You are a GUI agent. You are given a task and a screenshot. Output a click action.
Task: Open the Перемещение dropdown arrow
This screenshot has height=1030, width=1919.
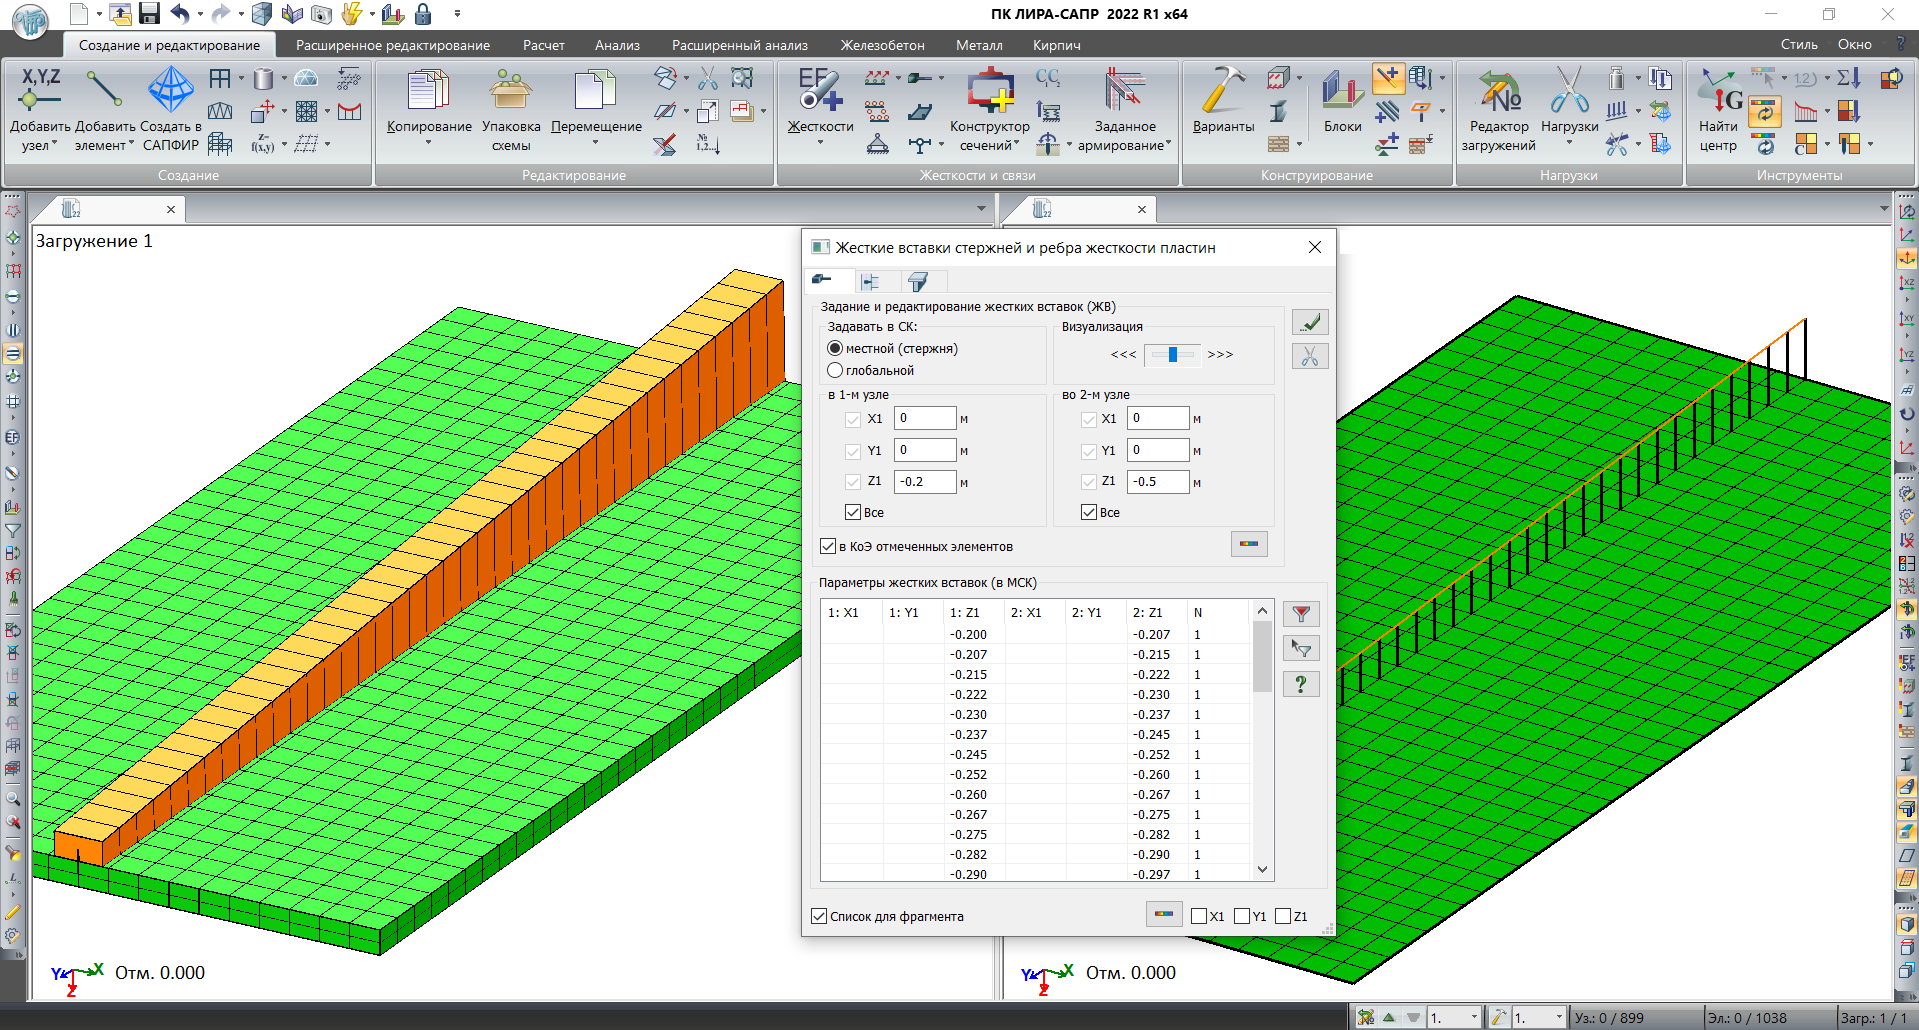(x=596, y=144)
